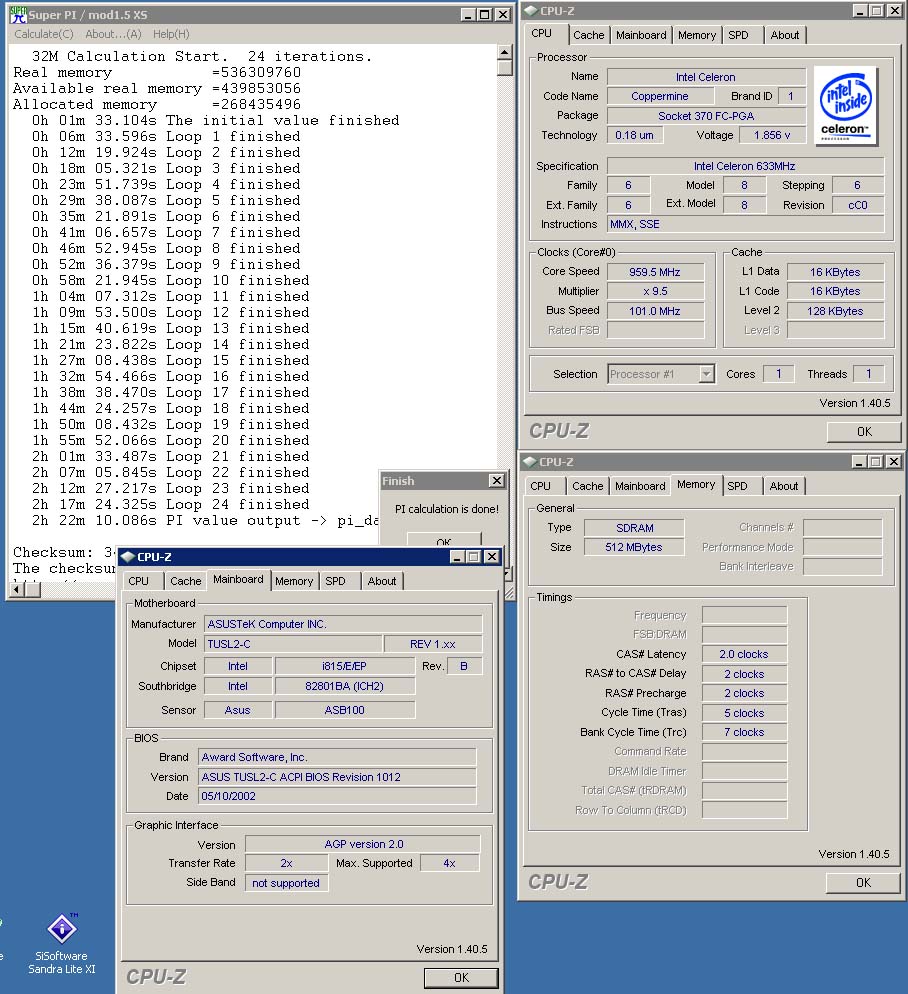Click BIOS Version ASUS TUSL2-C field

(x=337, y=777)
